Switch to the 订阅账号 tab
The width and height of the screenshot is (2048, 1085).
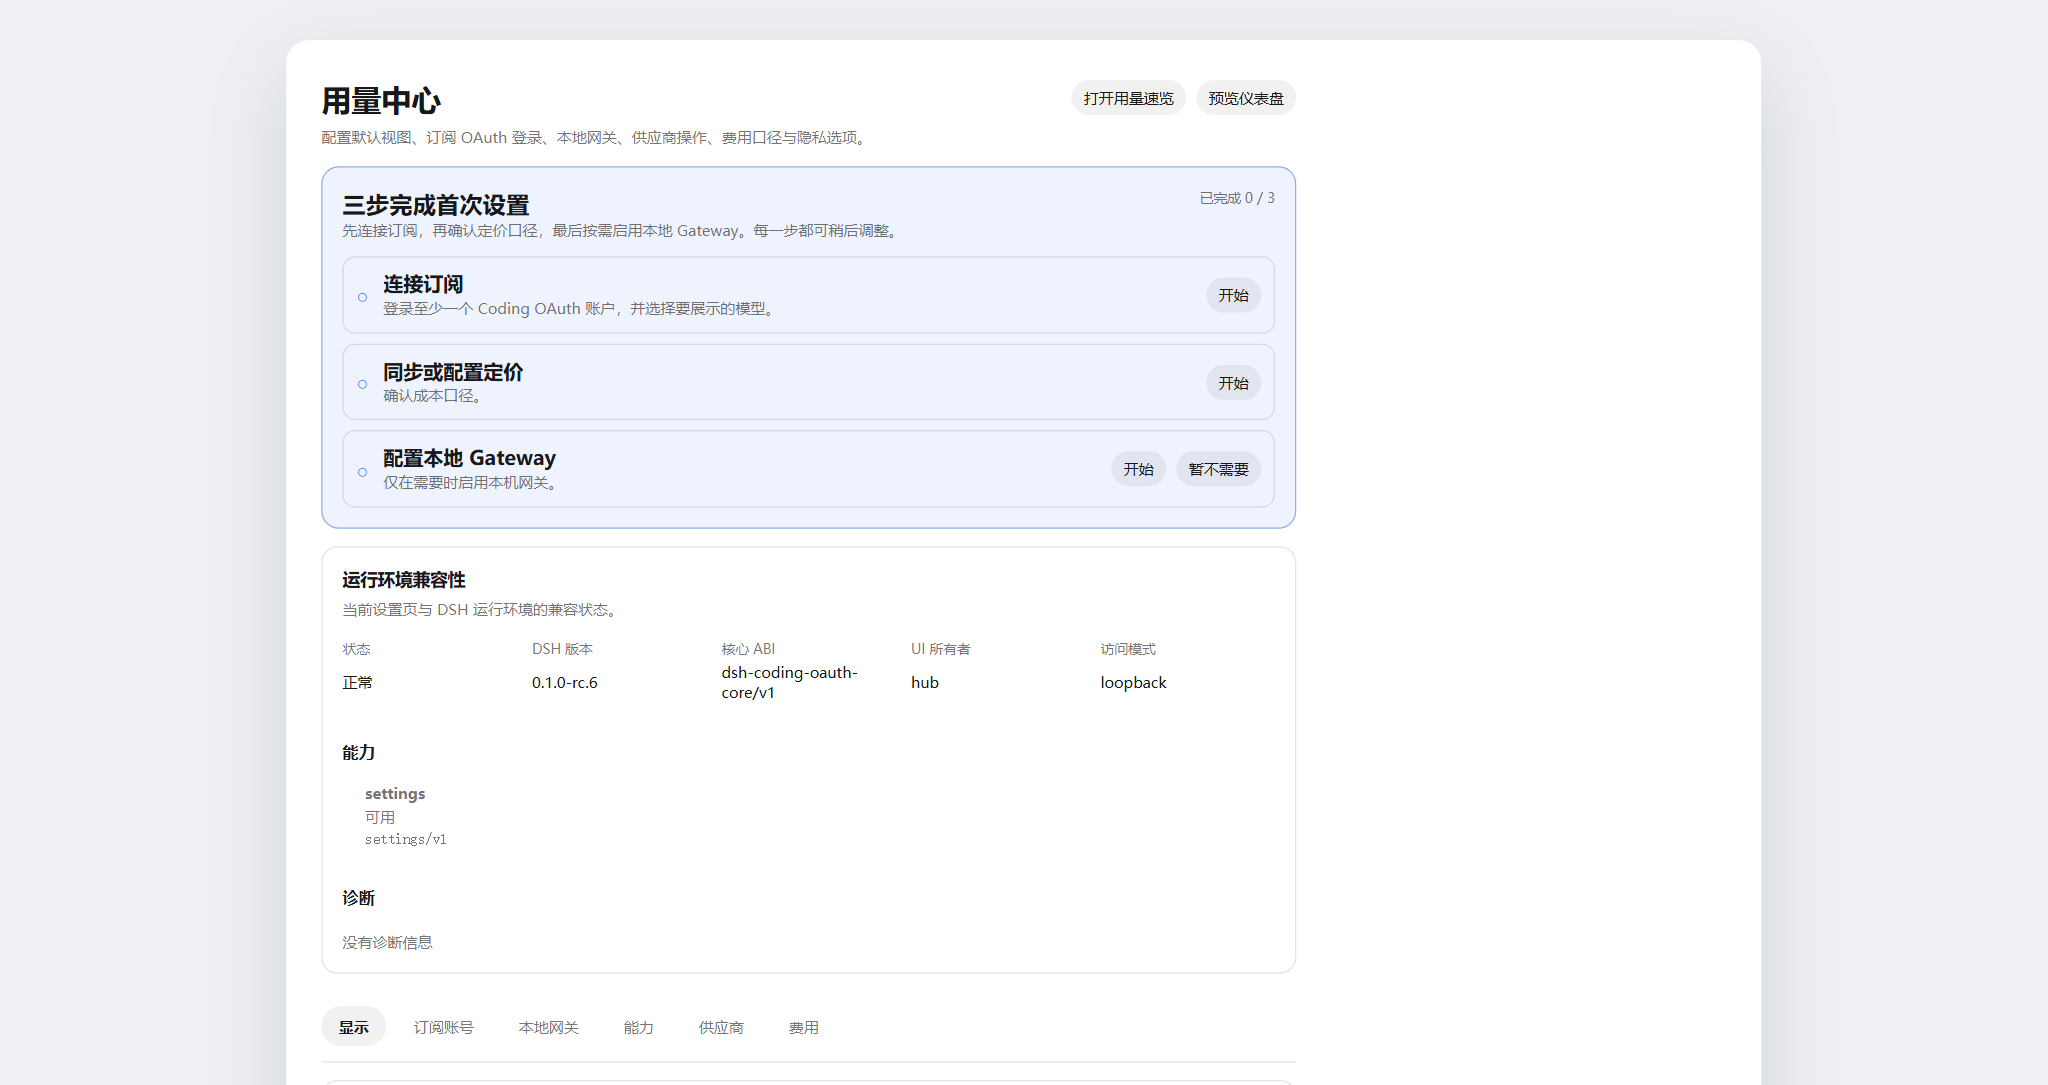pos(444,1027)
